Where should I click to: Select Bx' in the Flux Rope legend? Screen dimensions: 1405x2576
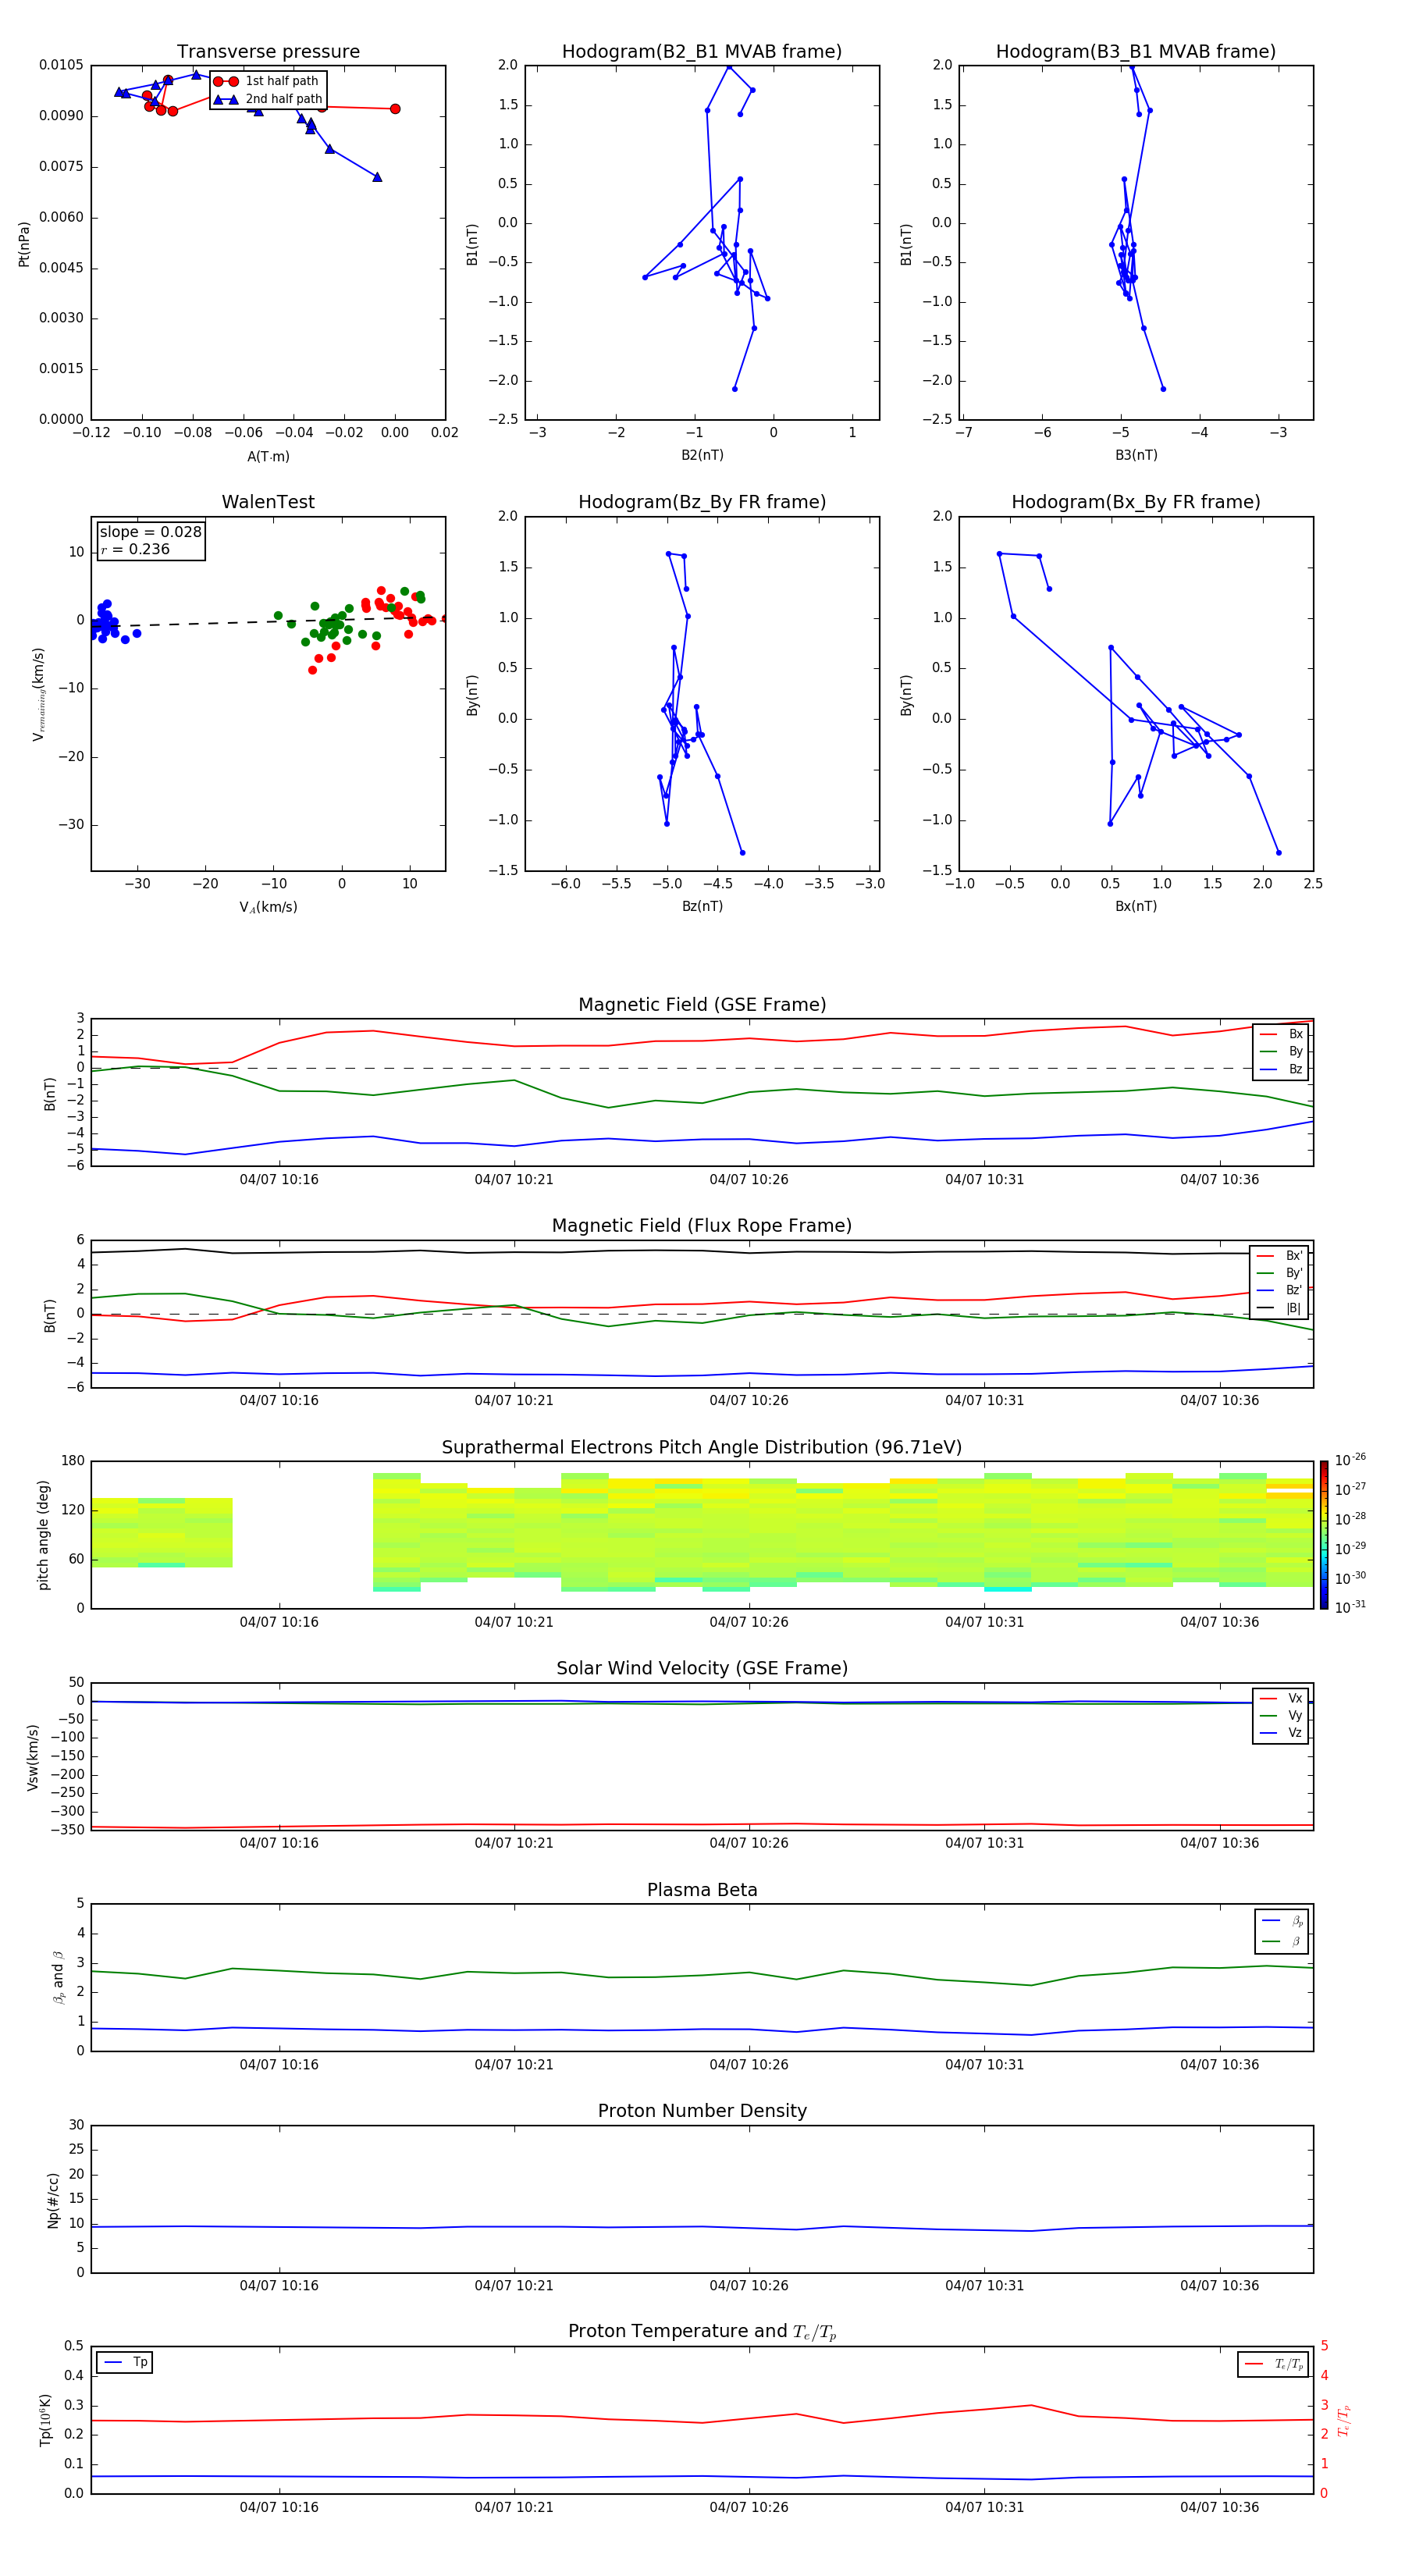pyautogui.click(x=1280, y=1256)
